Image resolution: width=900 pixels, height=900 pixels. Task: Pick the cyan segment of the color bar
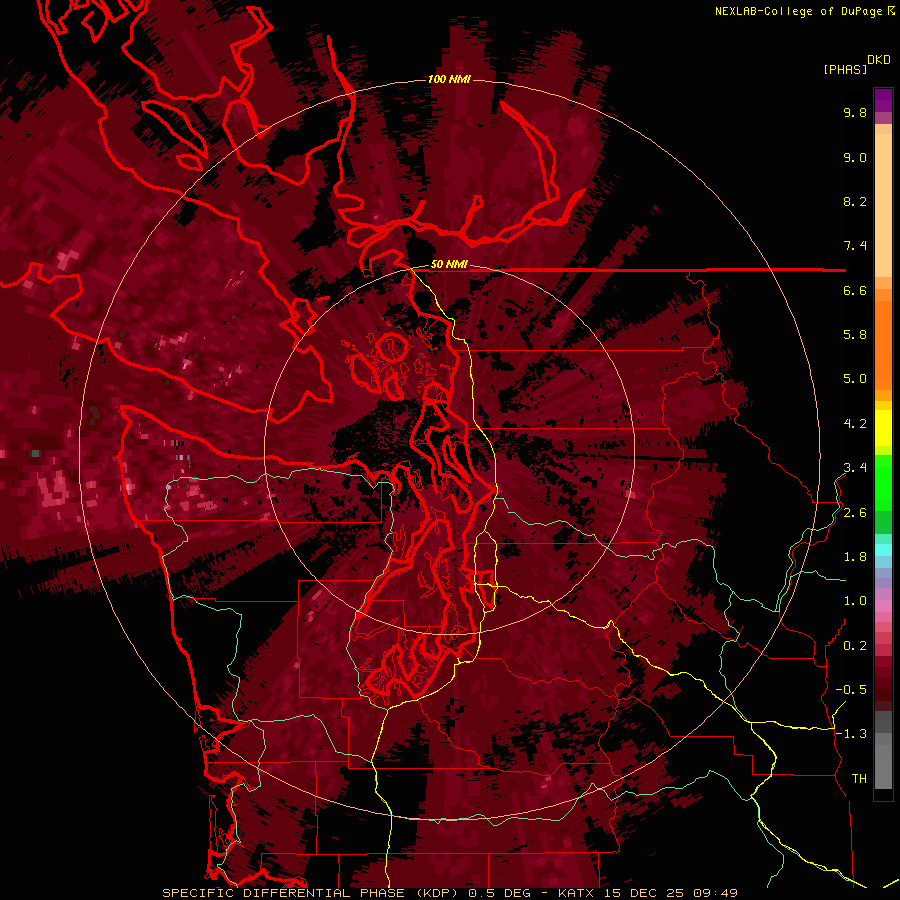(883, 550)
